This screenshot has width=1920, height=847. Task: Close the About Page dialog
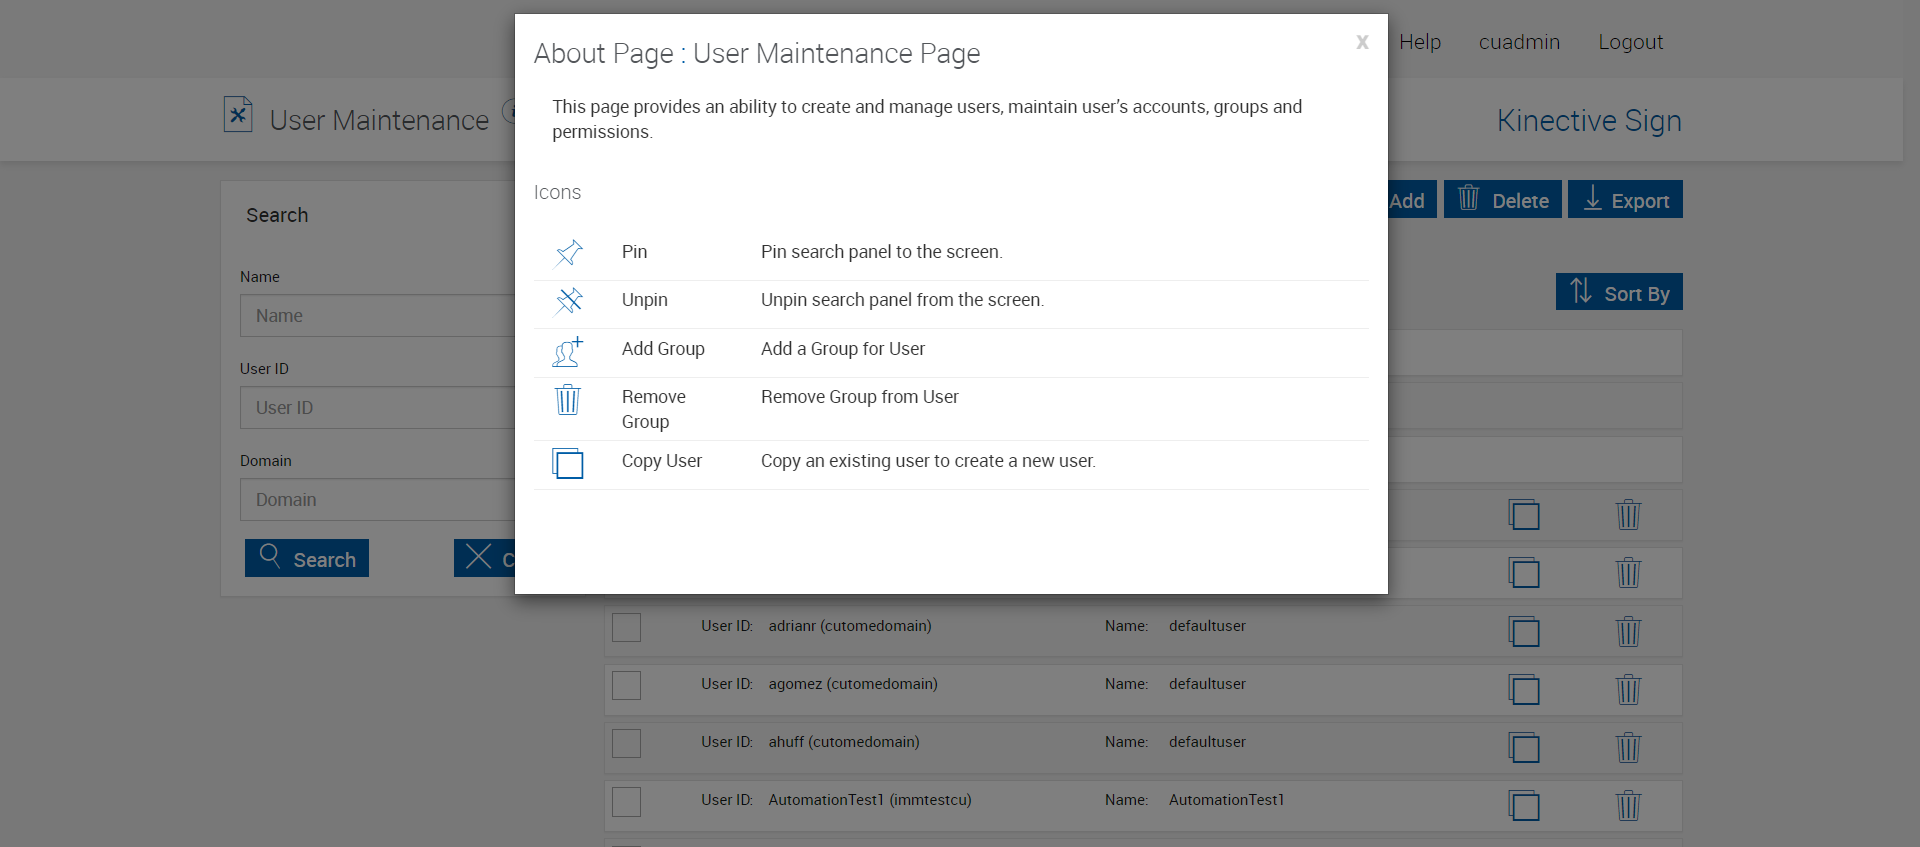(x=1361, y=42)
